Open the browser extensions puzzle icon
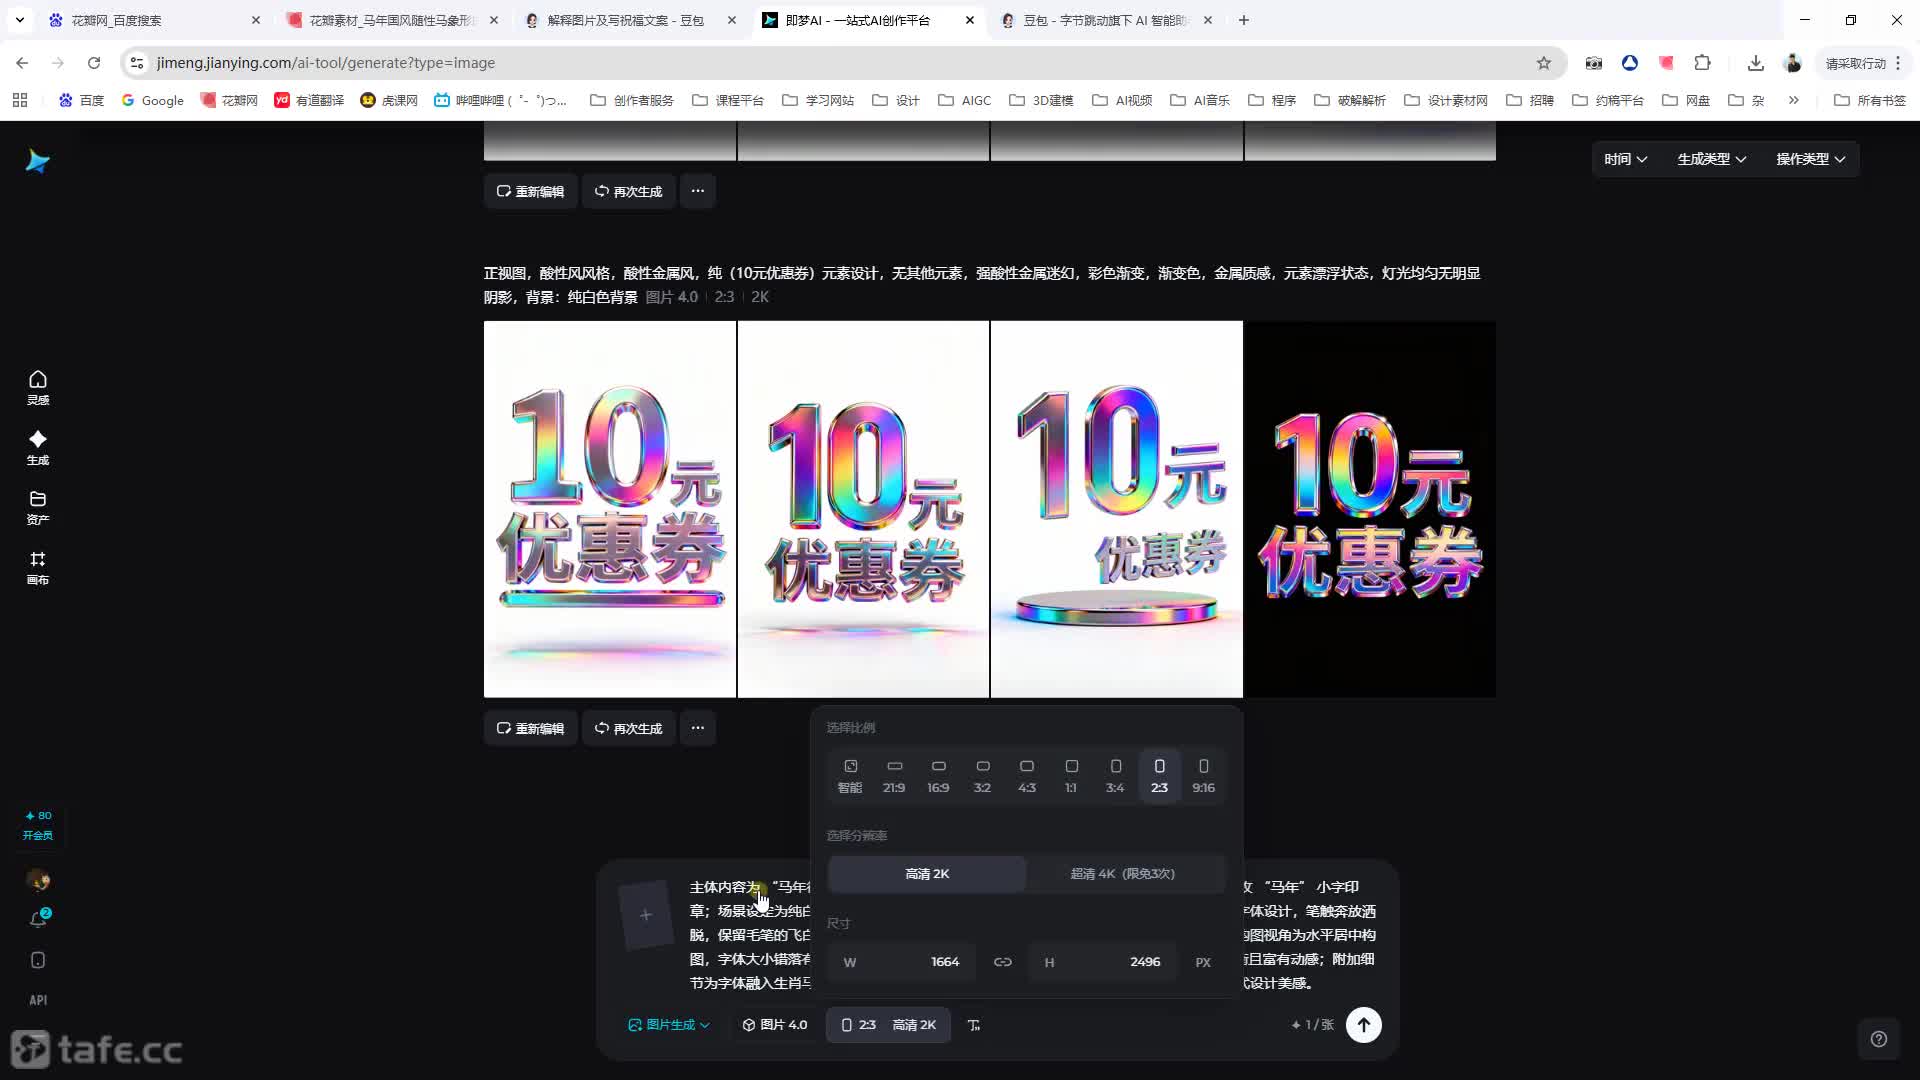The height and width of the screenshot is (1080, 1920). (x=1702, y=63)
